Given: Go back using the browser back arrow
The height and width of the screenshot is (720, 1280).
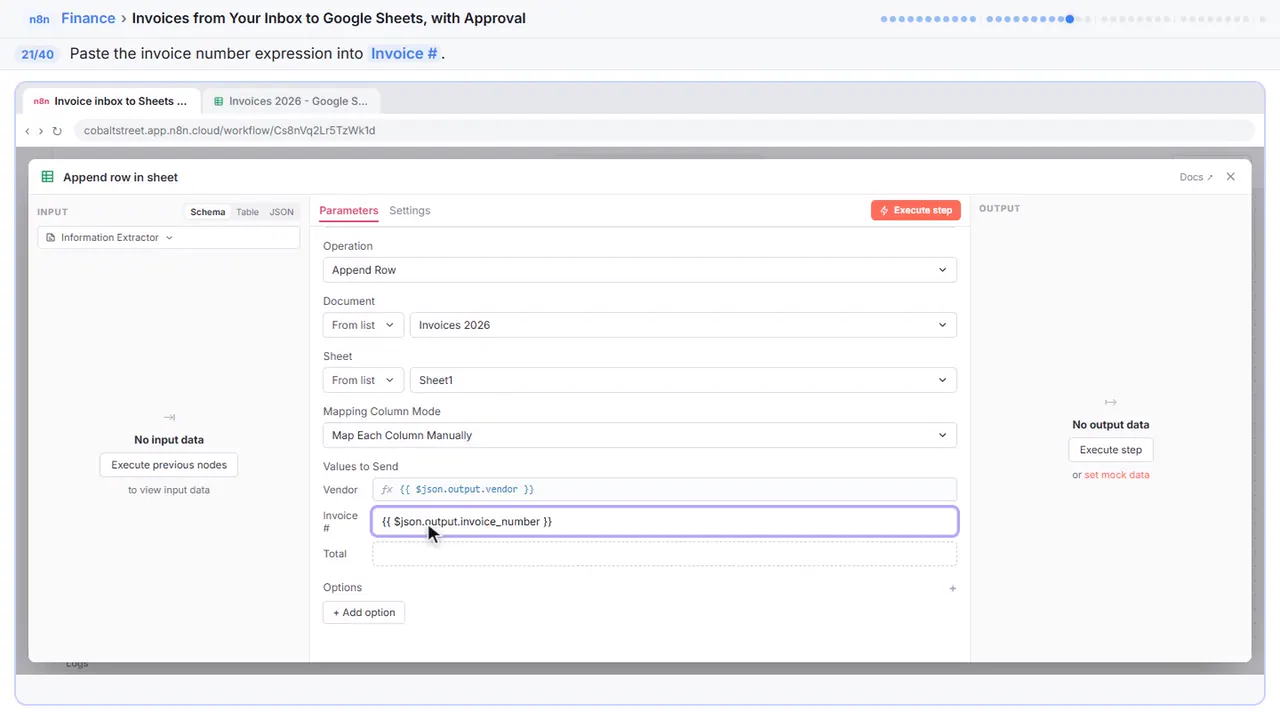Looking at the screenshot, I should [27, 131].
